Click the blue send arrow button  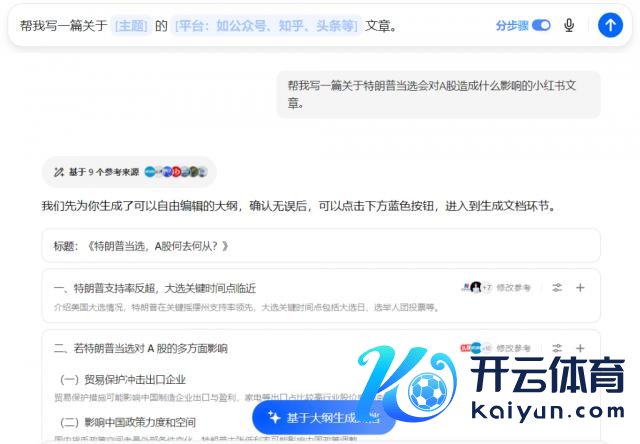610,25
